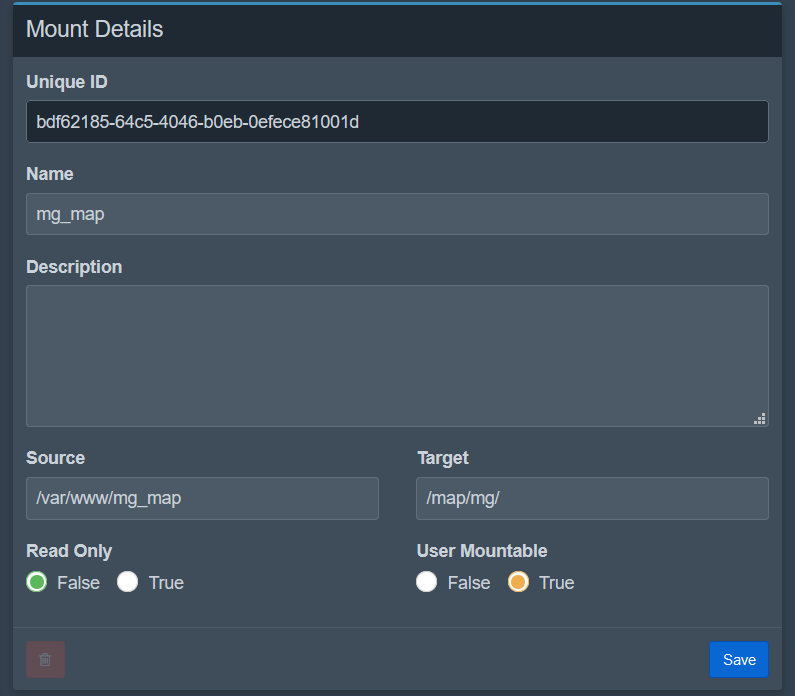The width and height of the screenshot is (795, 696).
Task: Click the Read Only label
Action: click(x=69, y=551)
